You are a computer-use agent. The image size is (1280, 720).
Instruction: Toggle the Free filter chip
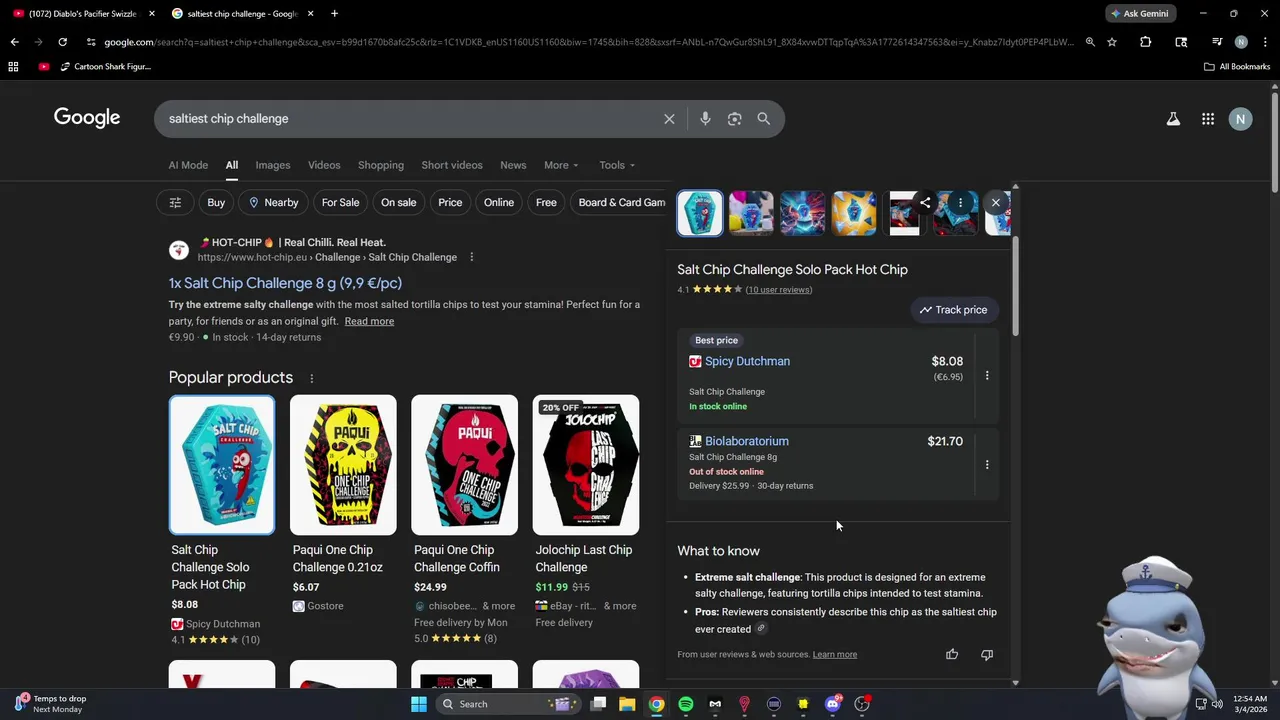click(x=546, y=203)
